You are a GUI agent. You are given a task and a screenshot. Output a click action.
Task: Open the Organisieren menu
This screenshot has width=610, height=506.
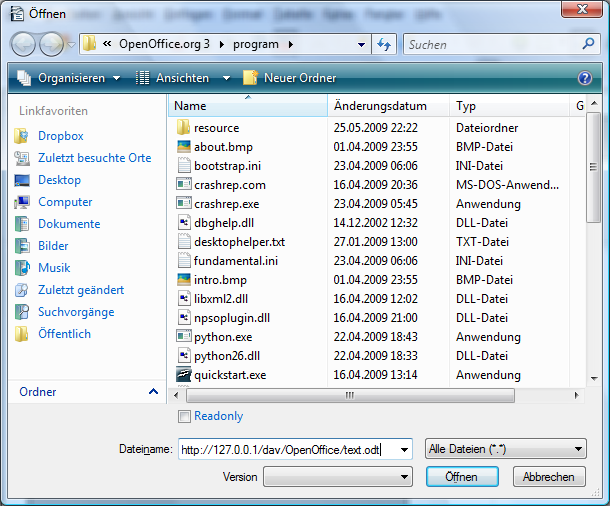tap(69, 78)
